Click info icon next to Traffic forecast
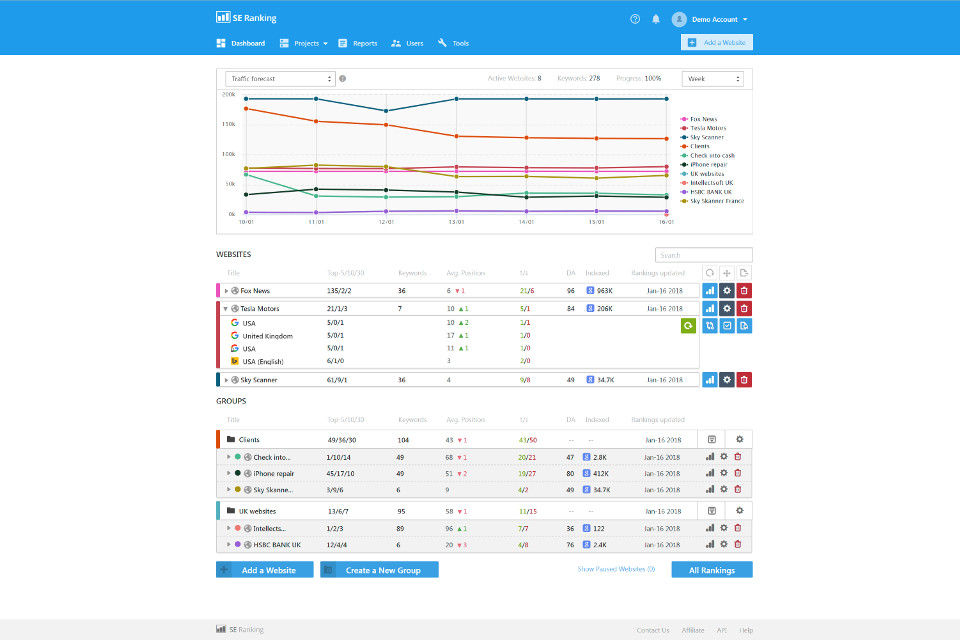 342,78
